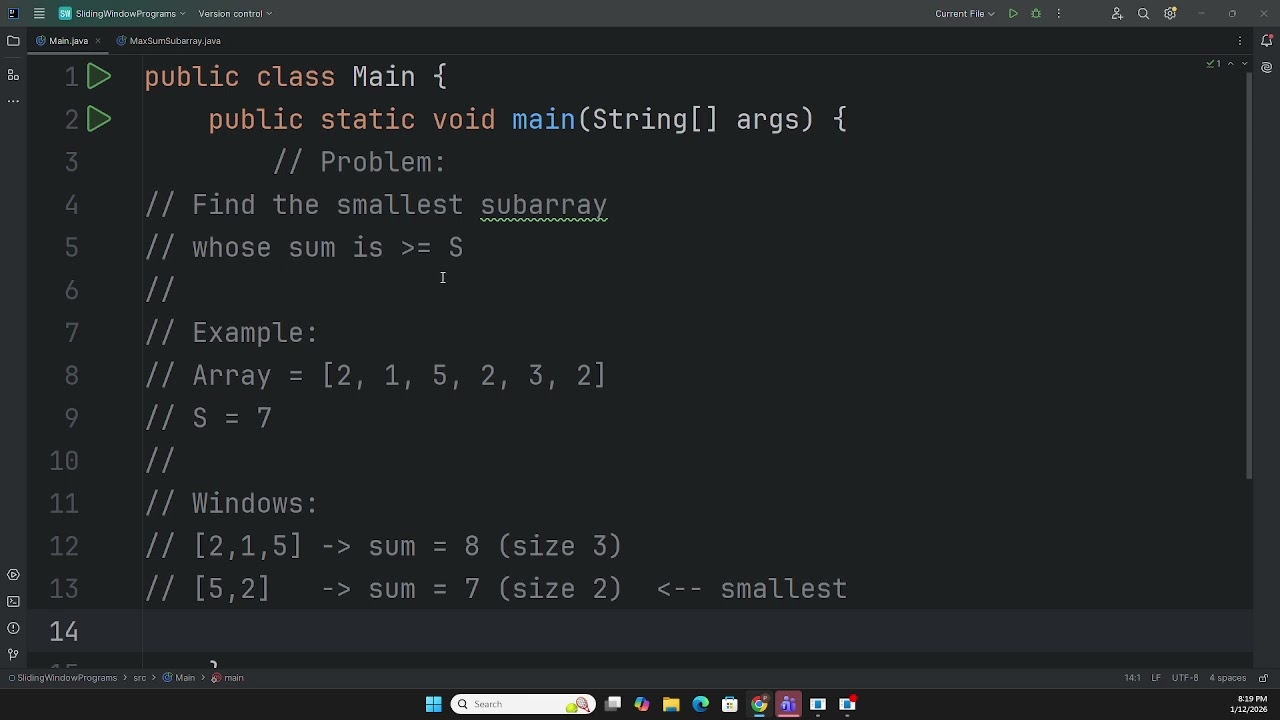Open Terminal tool window icon
Screen dimensions: 1280x720
pyautogui.click(x=13, y=602)
